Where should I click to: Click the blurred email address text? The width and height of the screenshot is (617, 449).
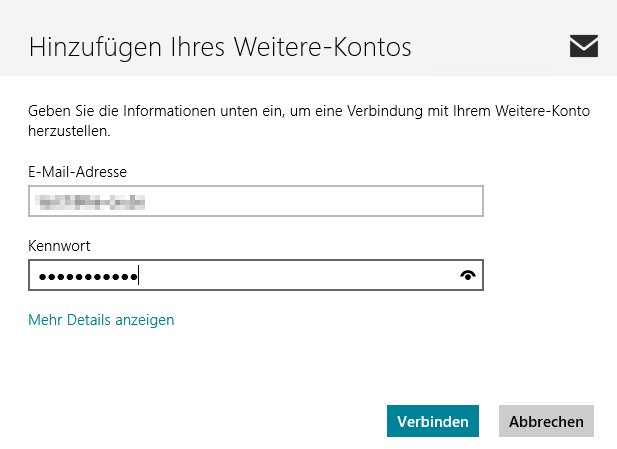point(90,202)
